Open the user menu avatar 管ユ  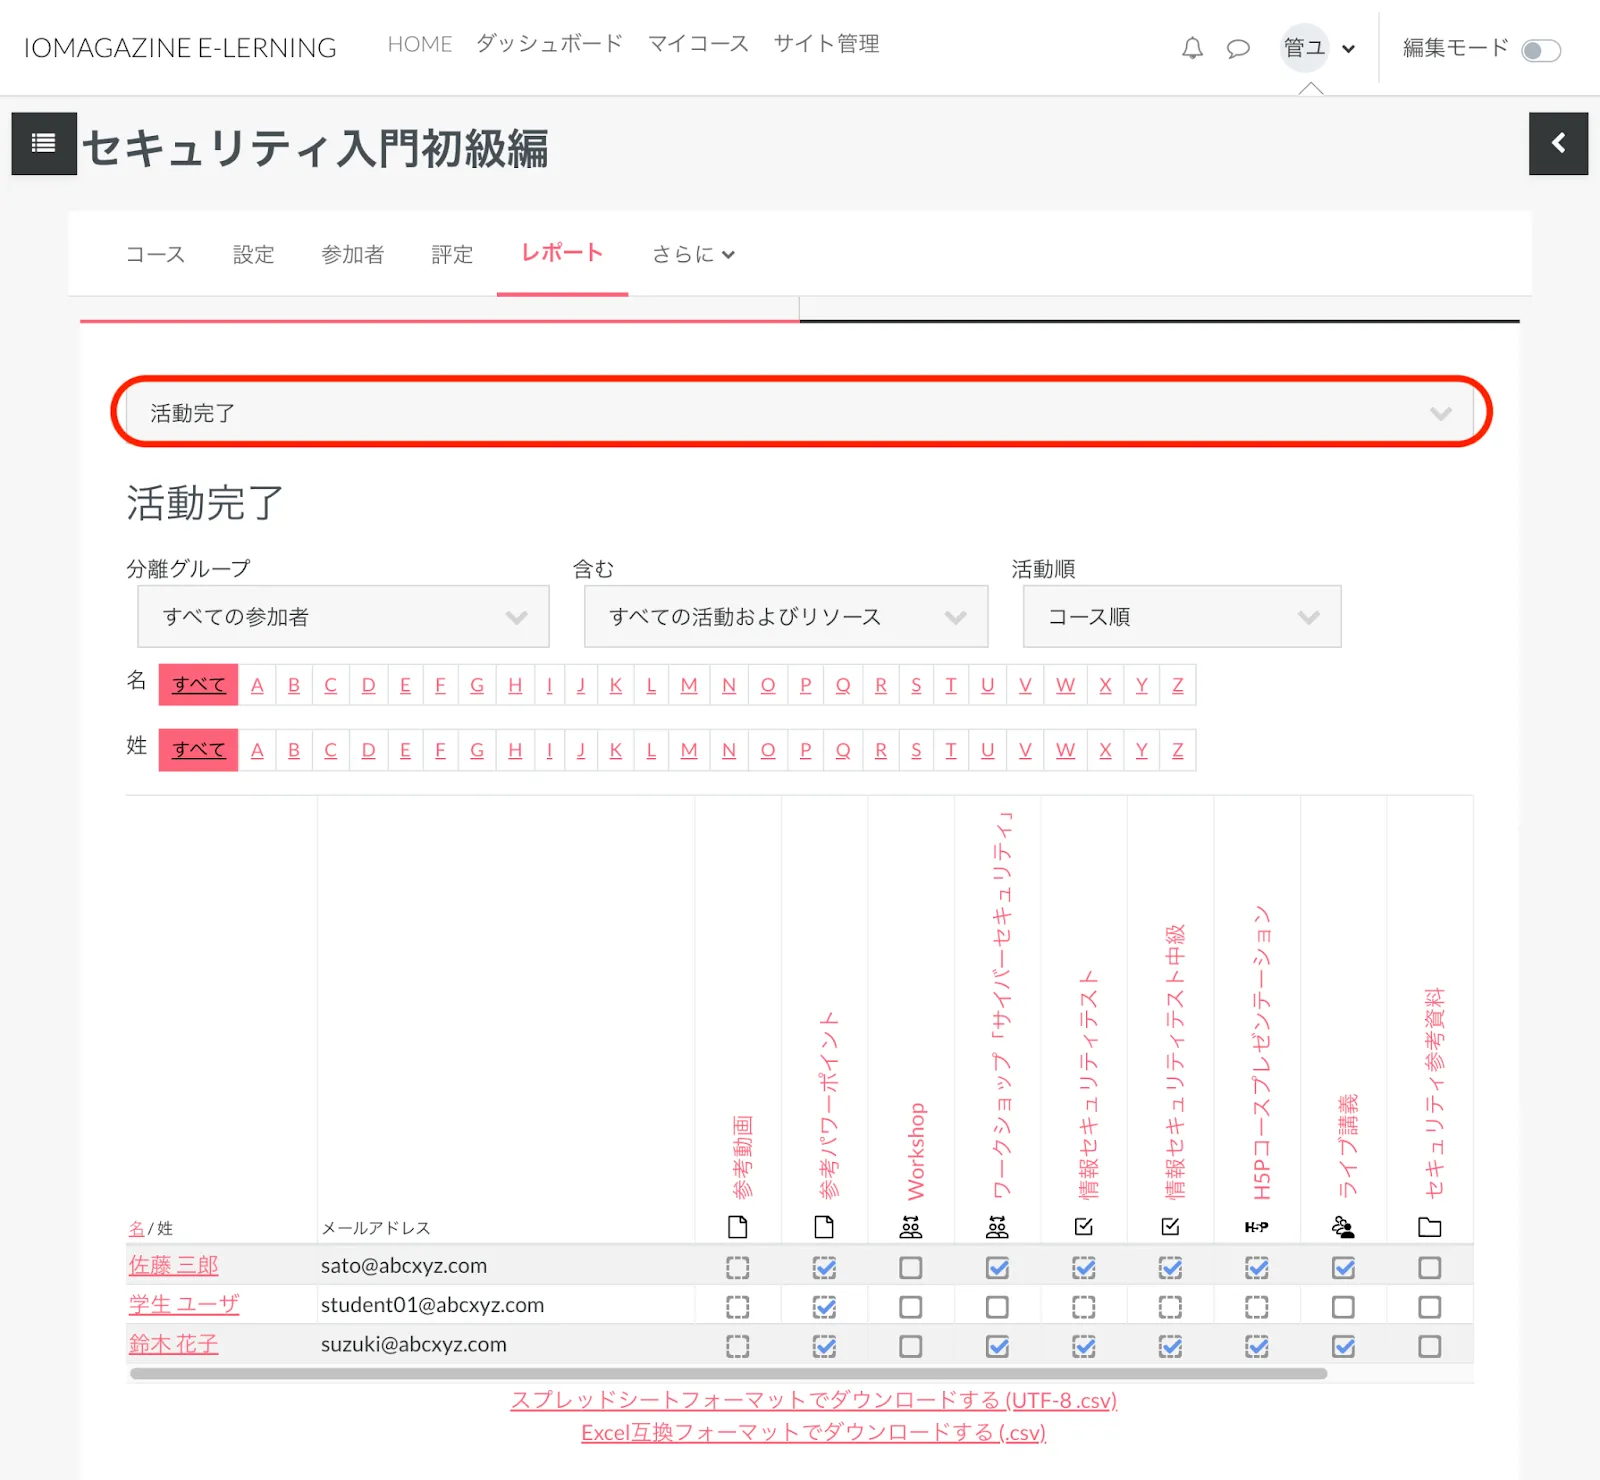(x=1304, y=48)
